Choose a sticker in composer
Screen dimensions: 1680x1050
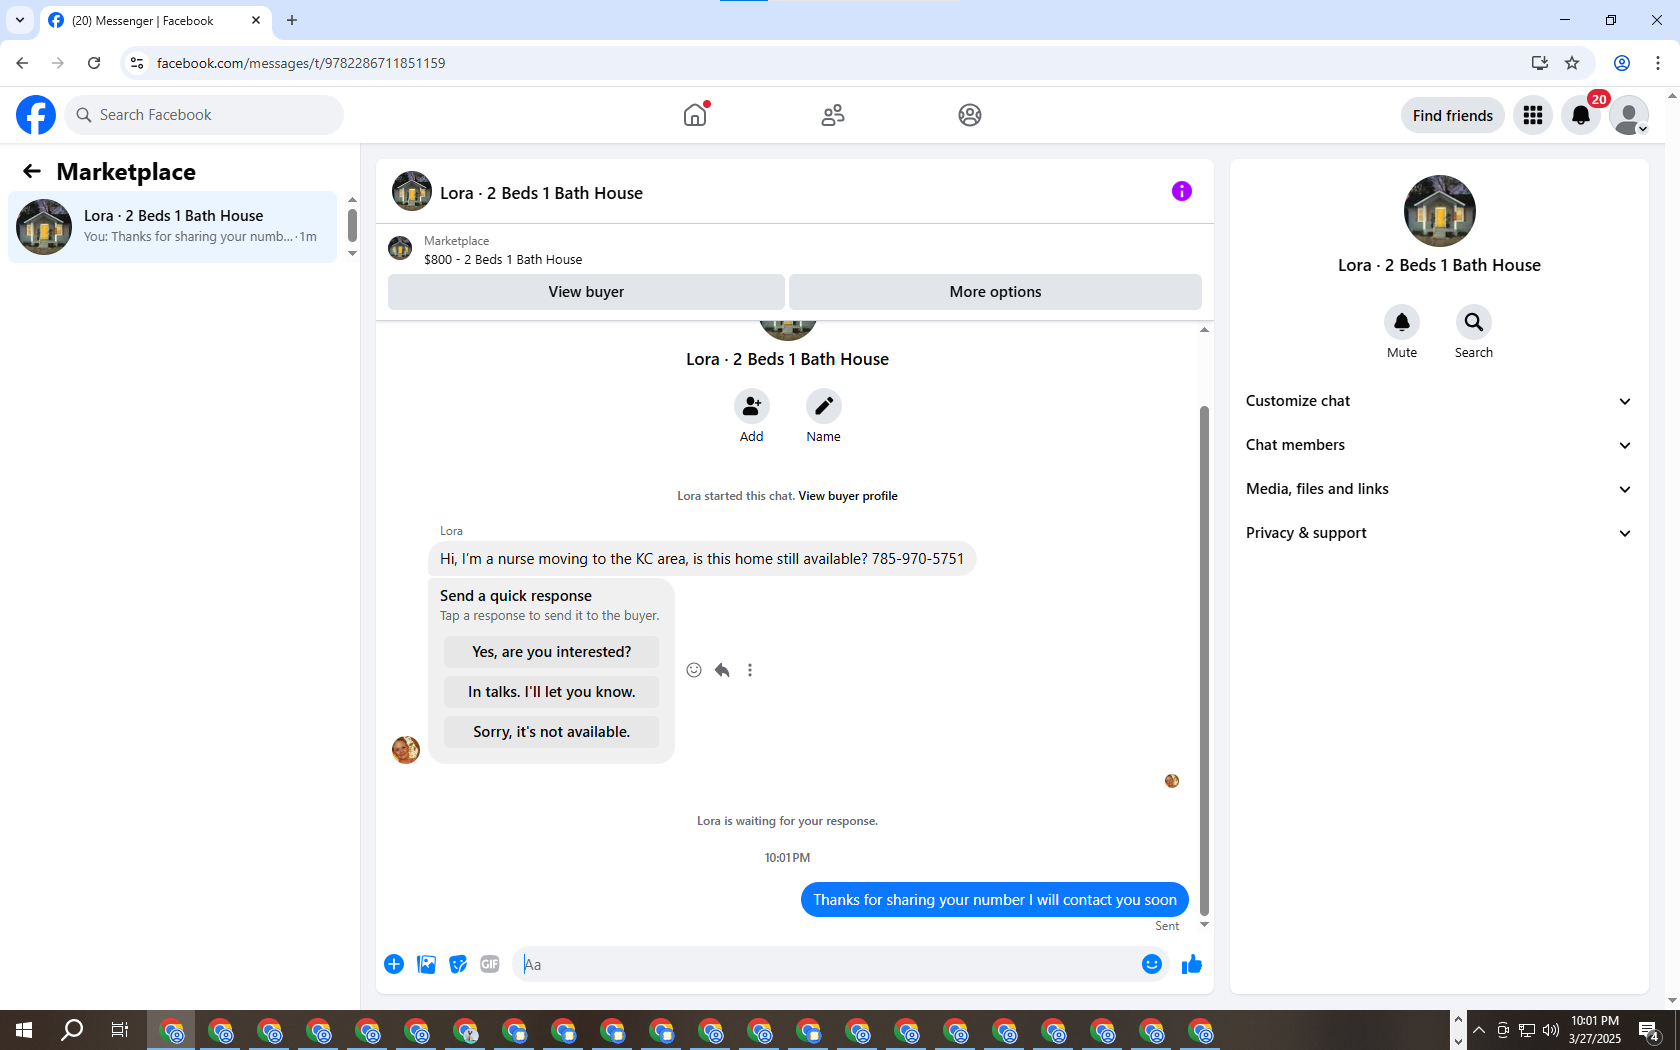point(458,964)
